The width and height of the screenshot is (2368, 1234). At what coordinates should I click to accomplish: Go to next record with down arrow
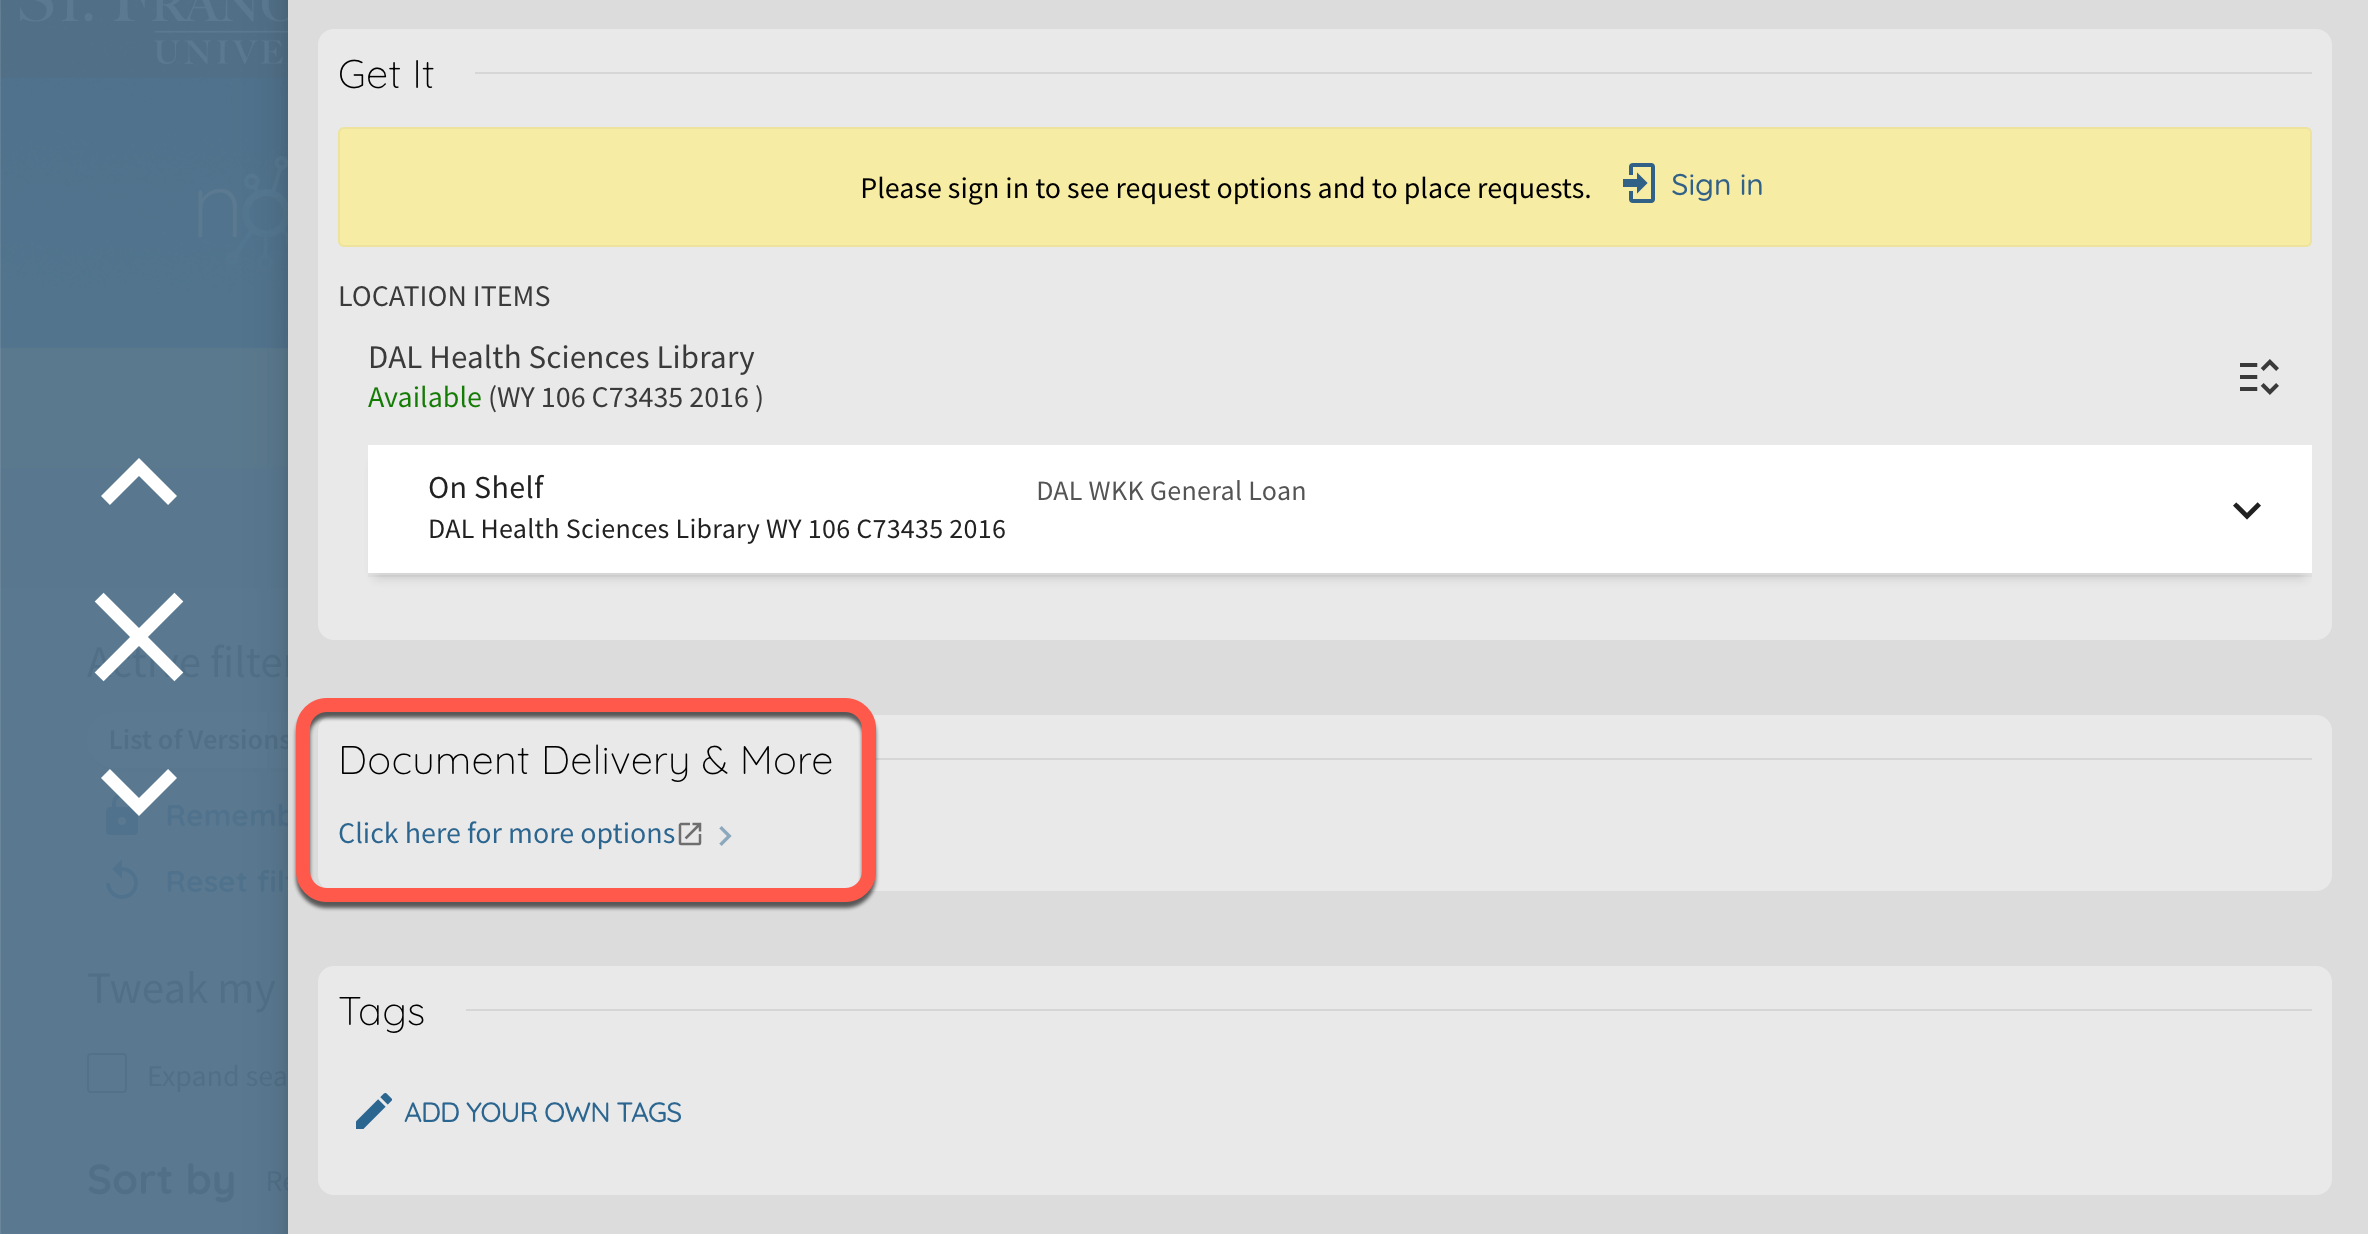[139, 791]
